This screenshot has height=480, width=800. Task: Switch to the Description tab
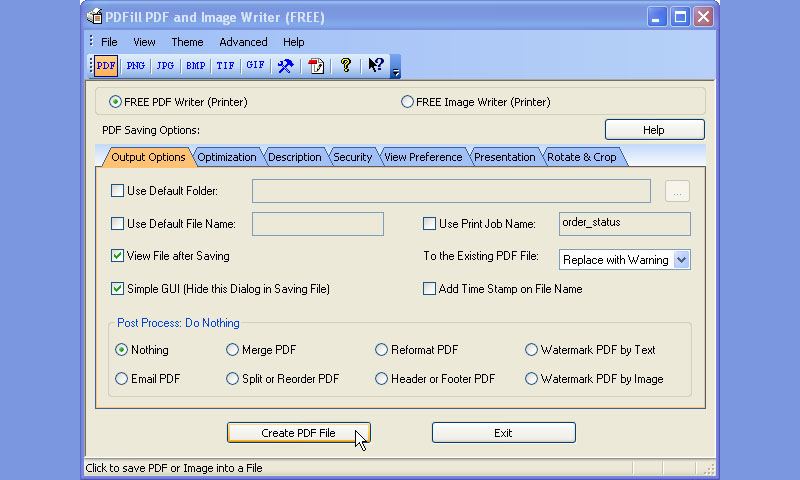[295, 157]
